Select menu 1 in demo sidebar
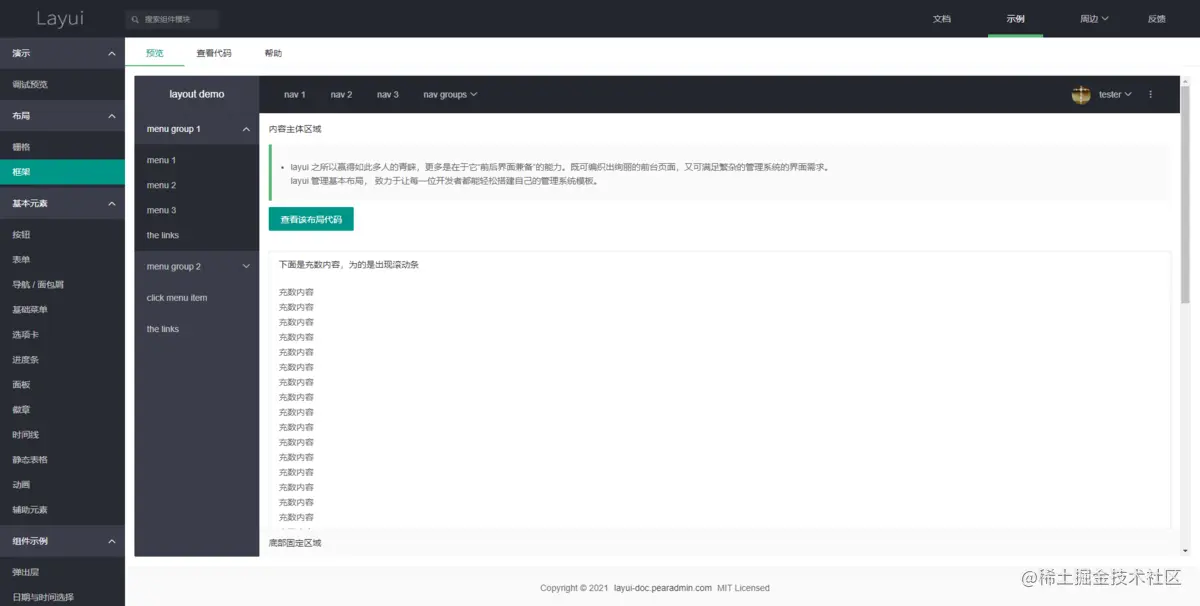Image resolution: width=1200 pixels, height=606 pixels. click(x=197, y=160)
